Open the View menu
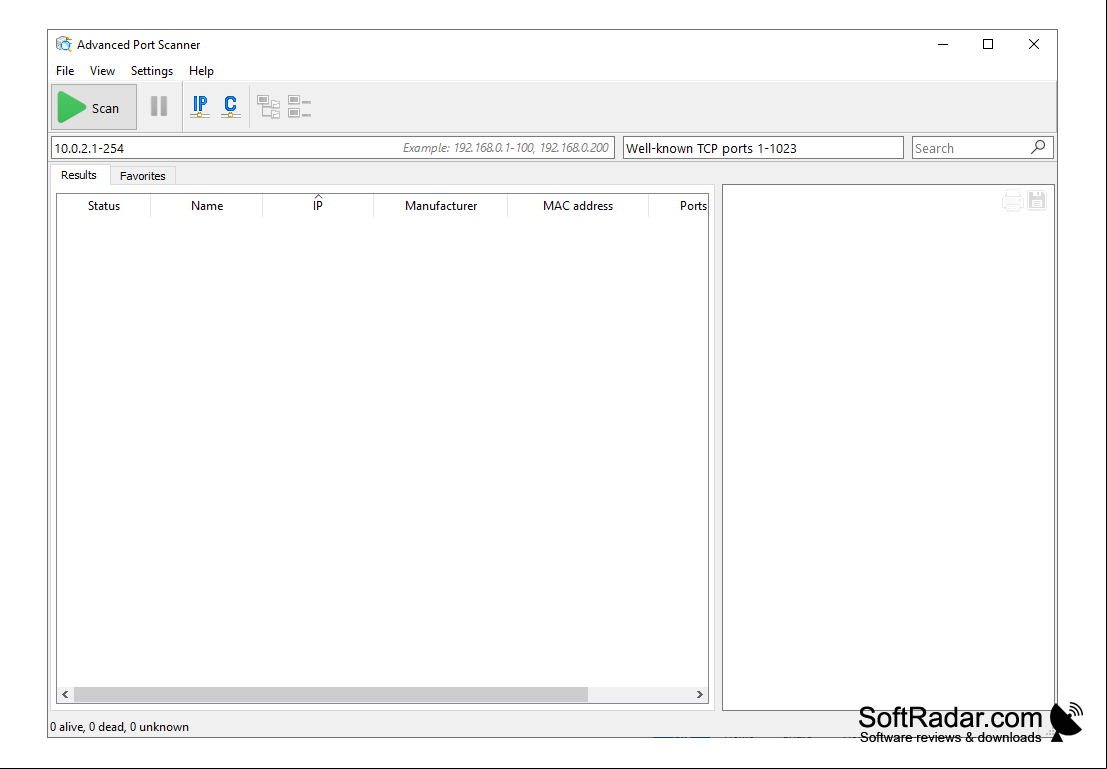Viewport: 1107px width, 769px height. tap(102, 71)
